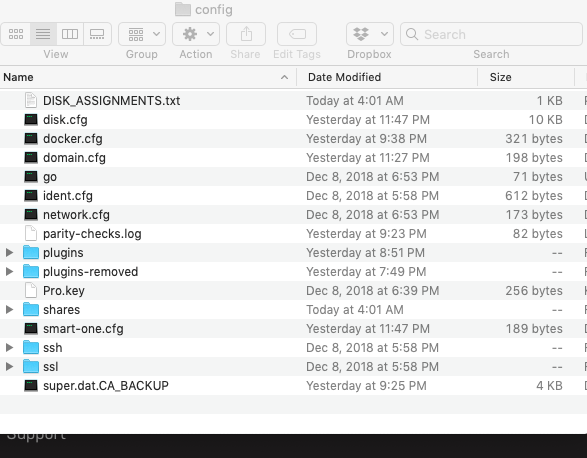Select the Pro.key file icon
Screen dimensions: 587x458
pos(31,291)
